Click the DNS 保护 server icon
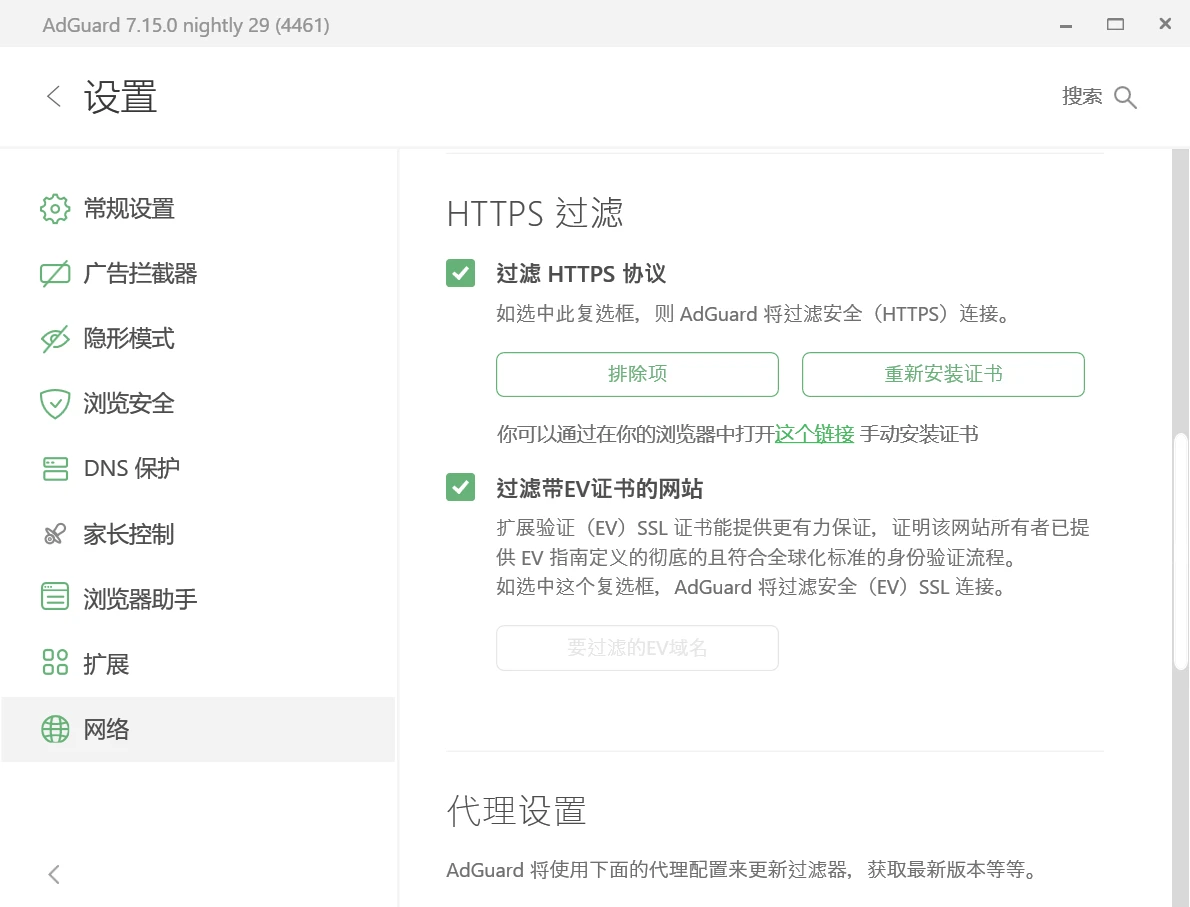This screenshot has height=907, width=1190. 55,468
